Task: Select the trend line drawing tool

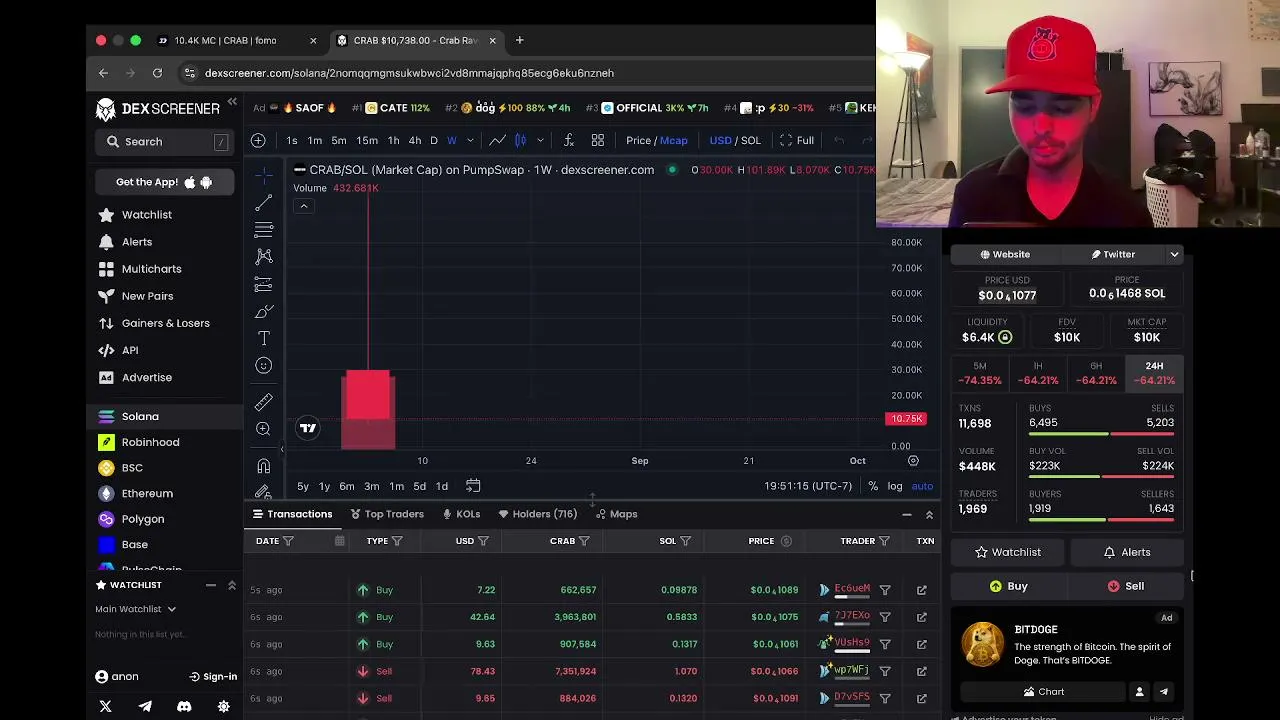Action: pyautogui.click(x=264, y=203)
